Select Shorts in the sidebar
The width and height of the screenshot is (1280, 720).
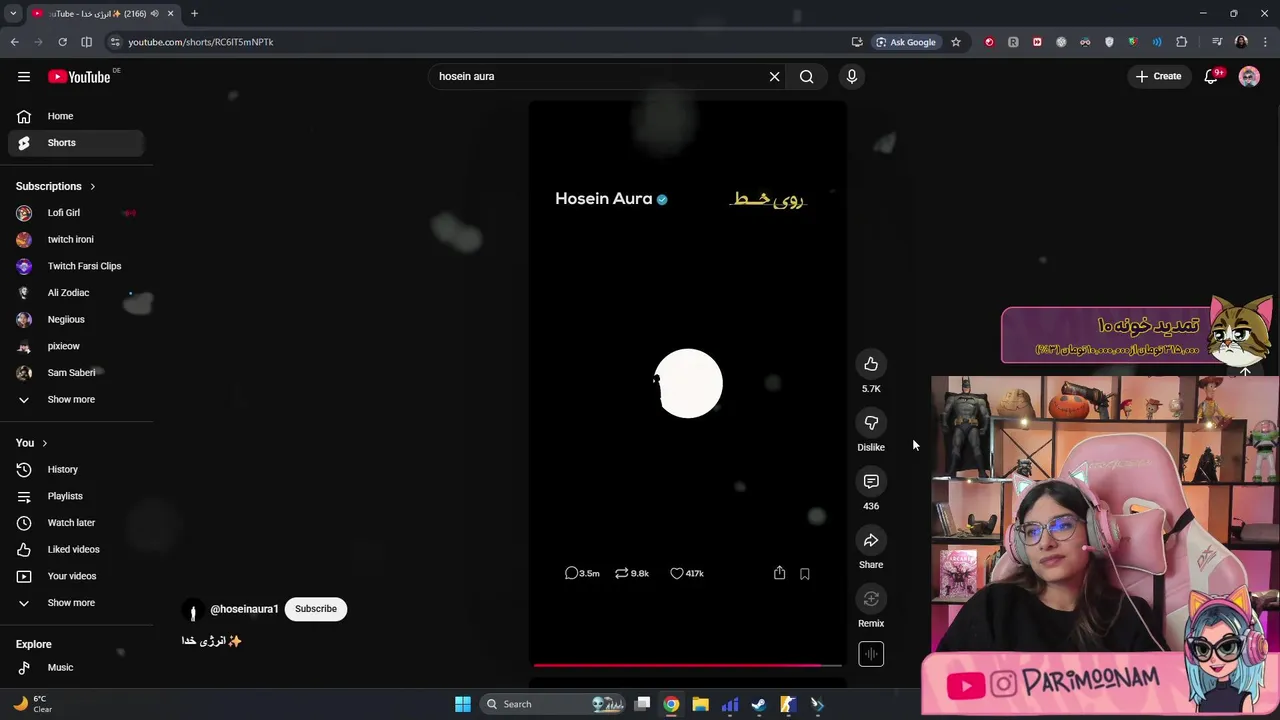click(76, 143)
